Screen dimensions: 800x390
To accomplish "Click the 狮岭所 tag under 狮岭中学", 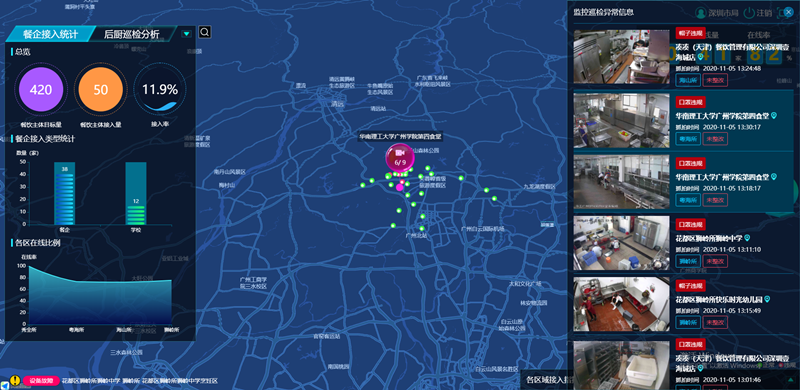I will [688, 261].
